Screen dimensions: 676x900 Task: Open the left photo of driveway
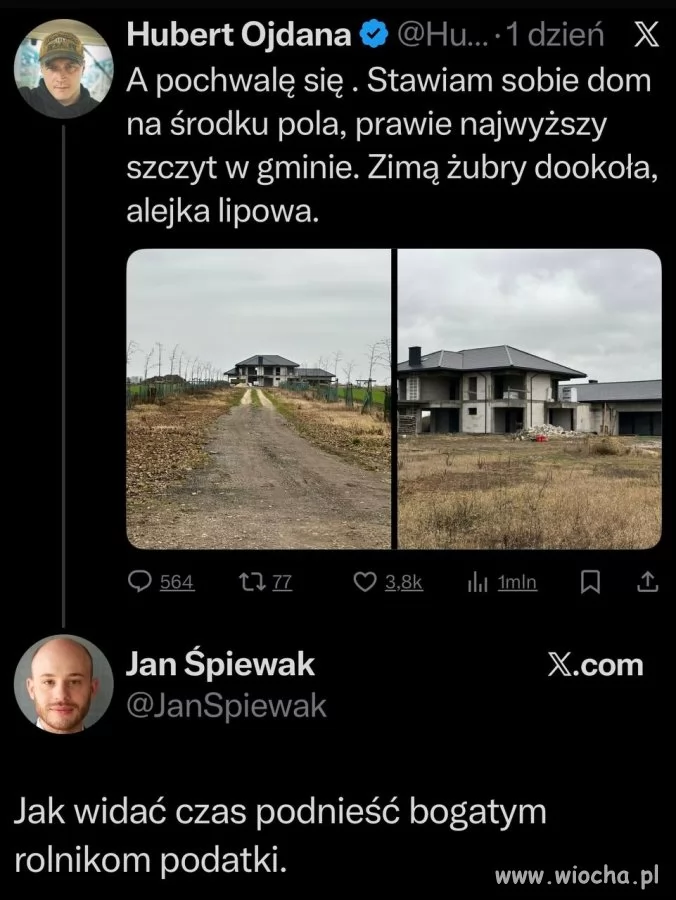coord(259,399)
